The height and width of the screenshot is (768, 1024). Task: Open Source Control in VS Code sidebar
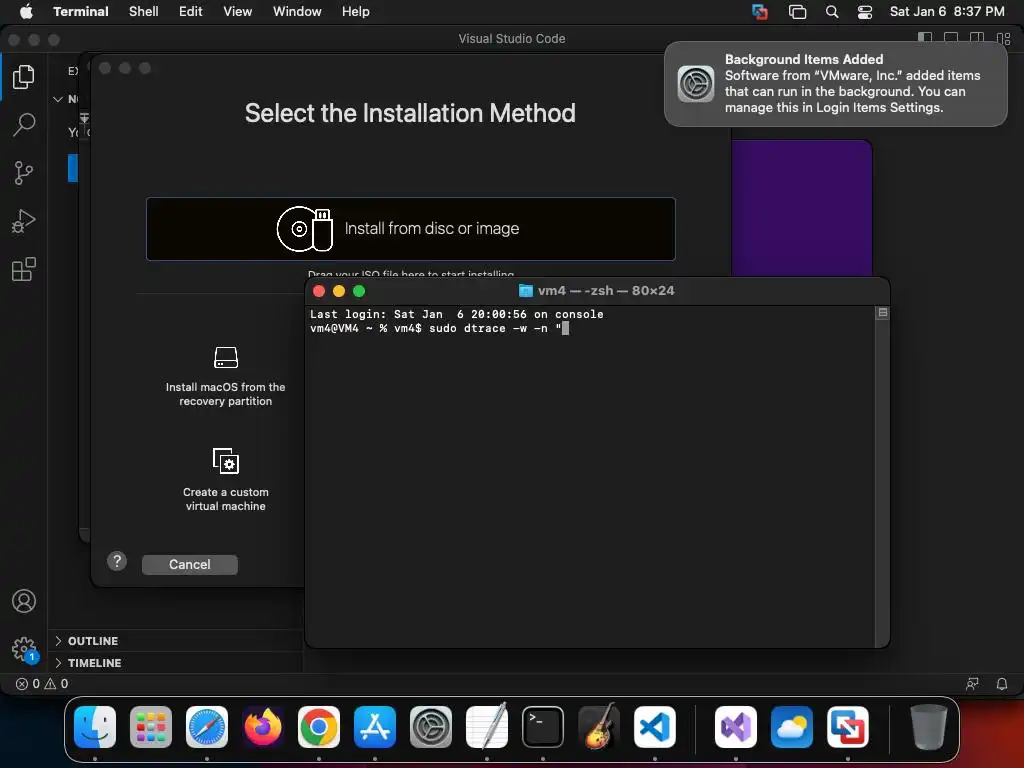point(24,173)
